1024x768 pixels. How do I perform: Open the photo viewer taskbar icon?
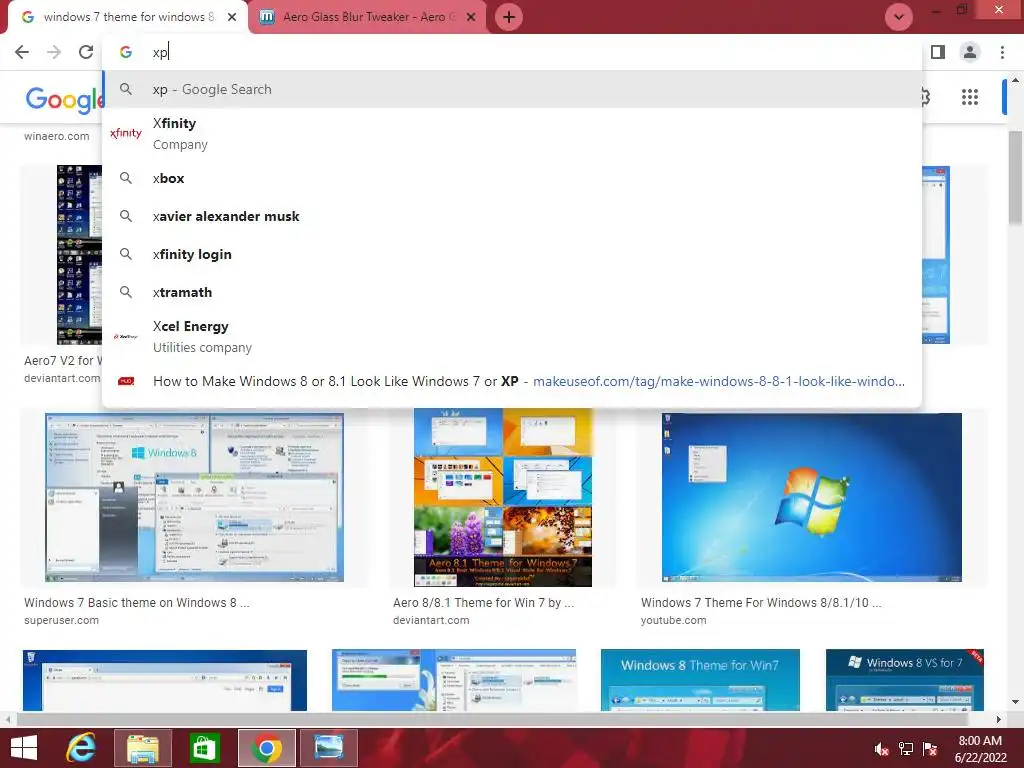(328, 748)
